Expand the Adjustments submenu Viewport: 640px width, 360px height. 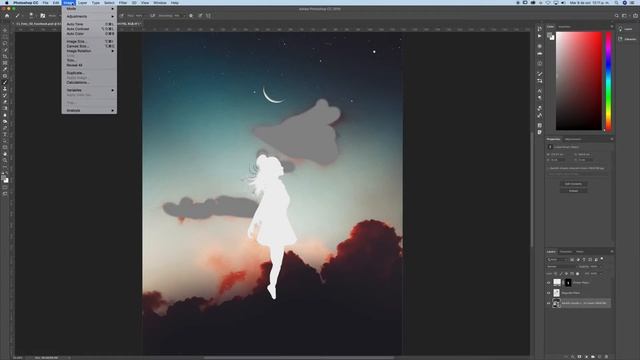pos(89,16)
